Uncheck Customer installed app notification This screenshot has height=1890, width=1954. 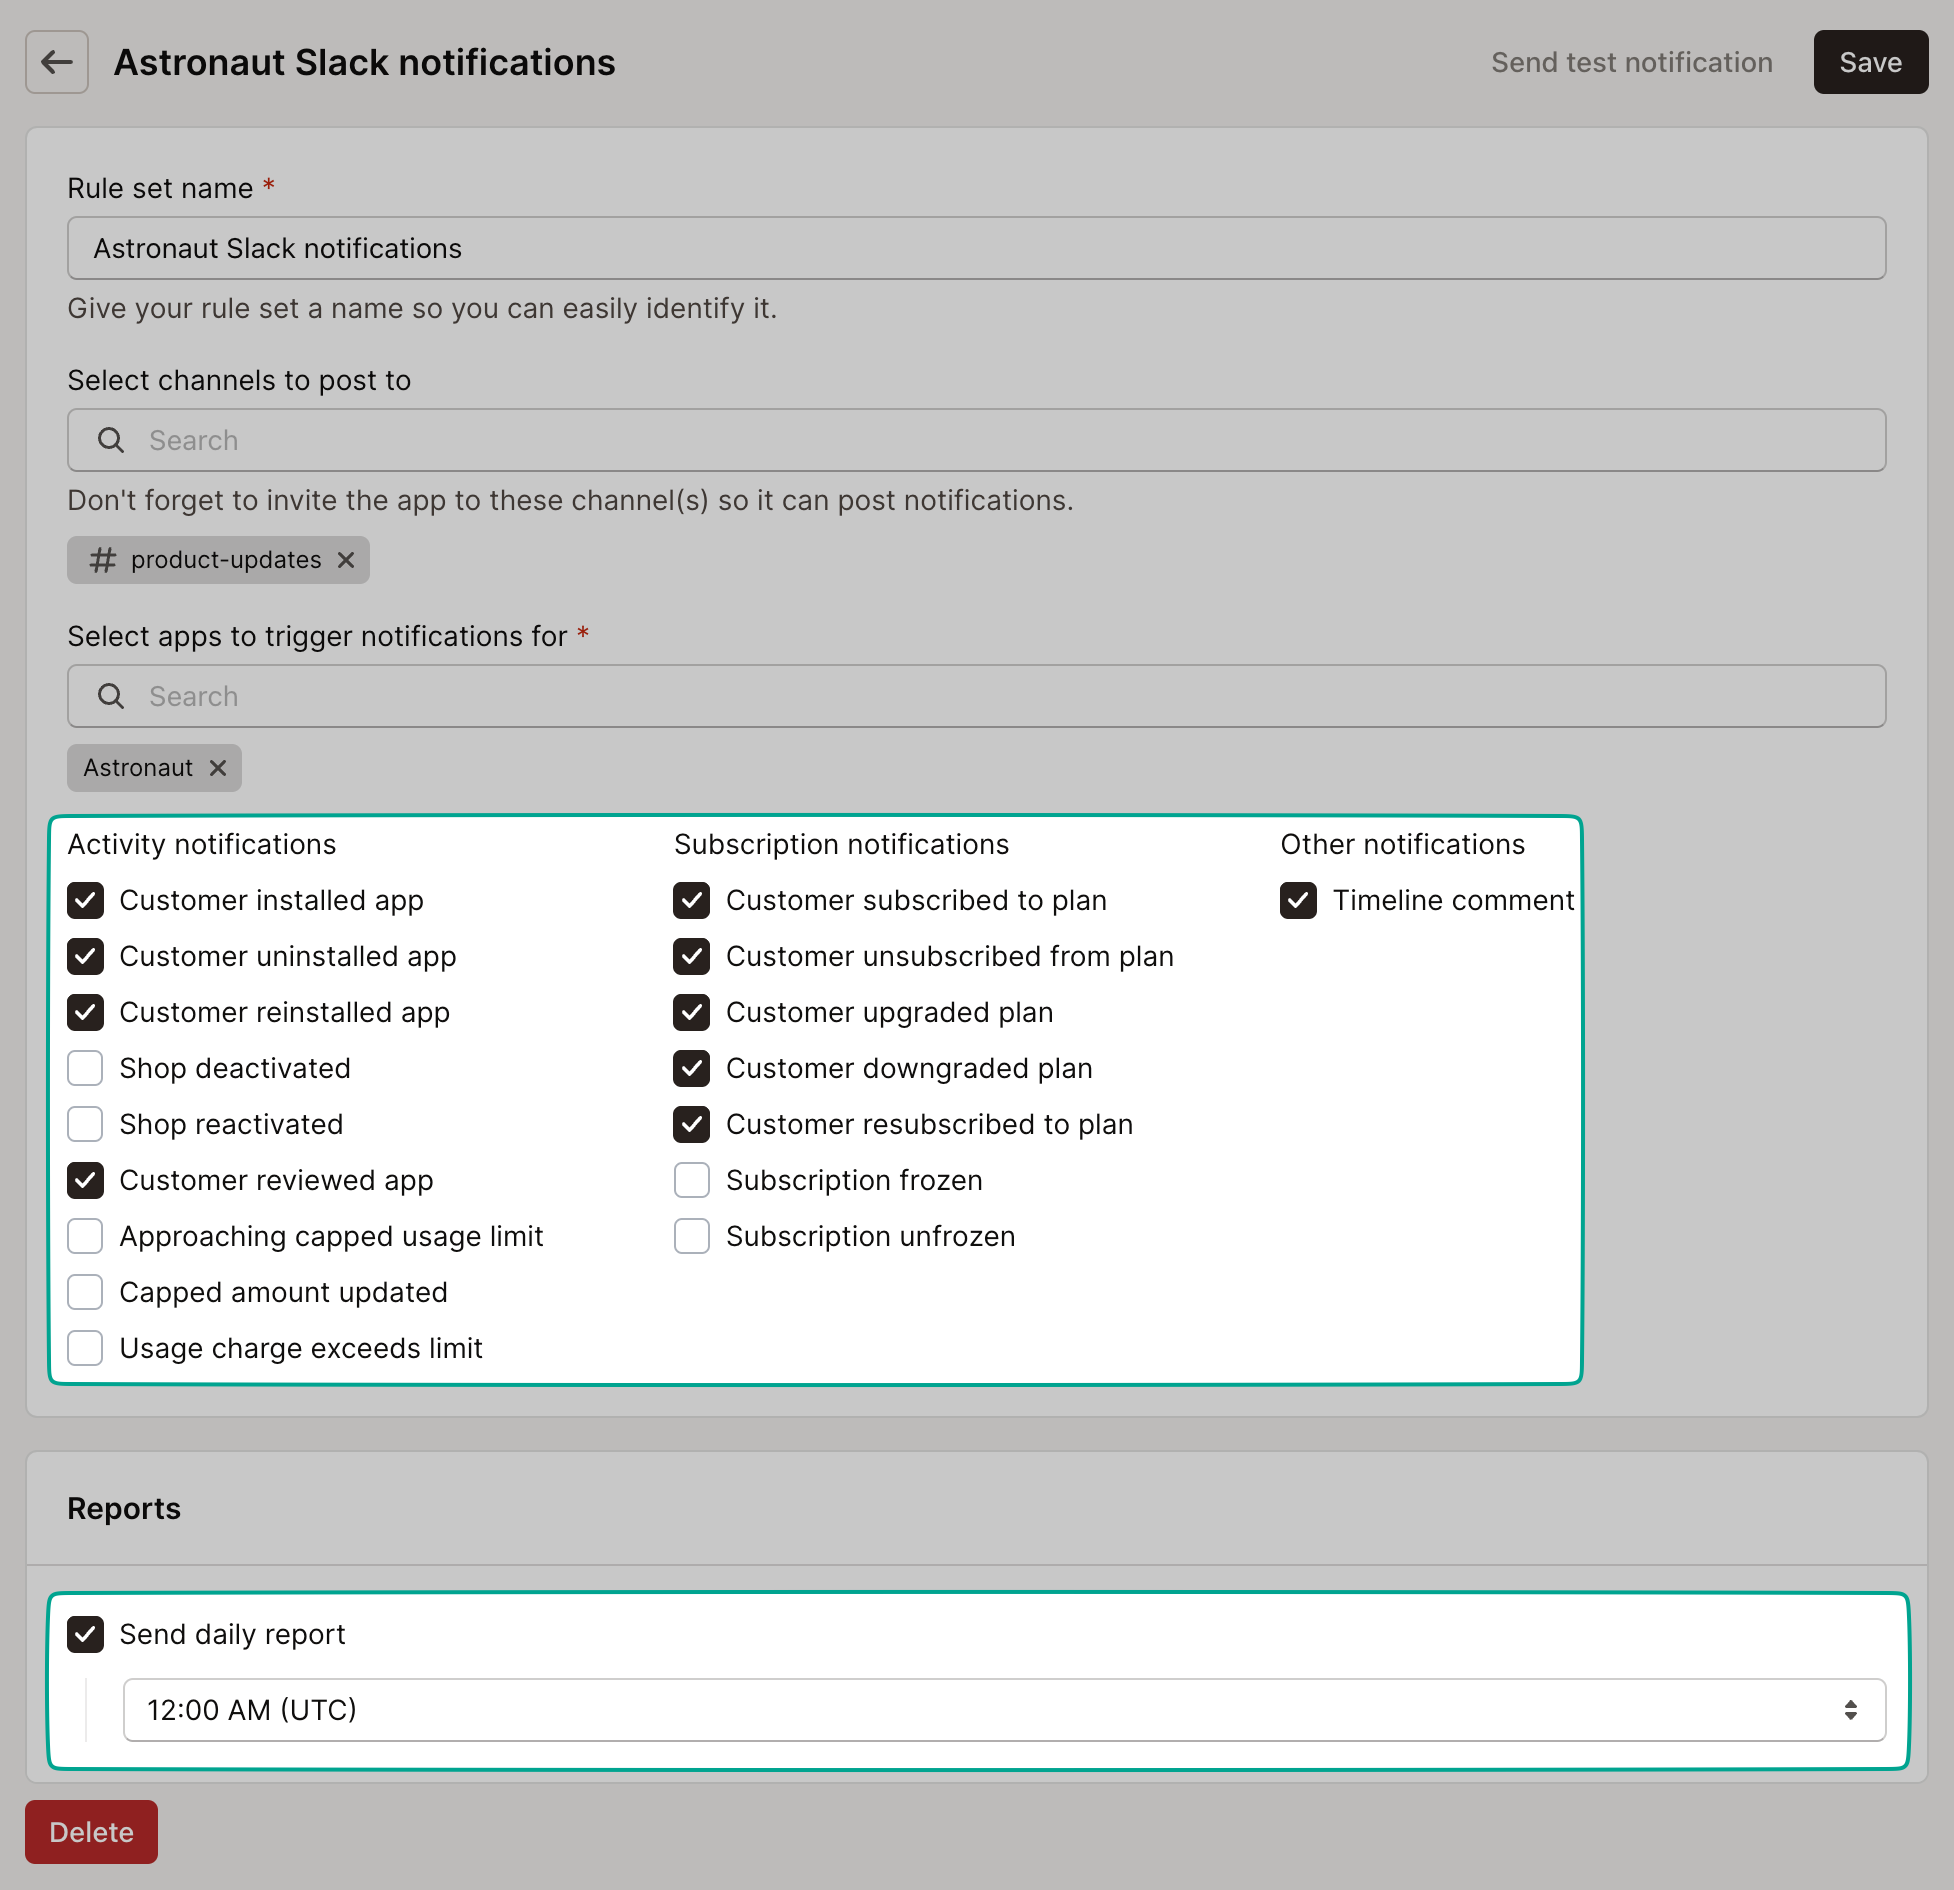(86, 900)
